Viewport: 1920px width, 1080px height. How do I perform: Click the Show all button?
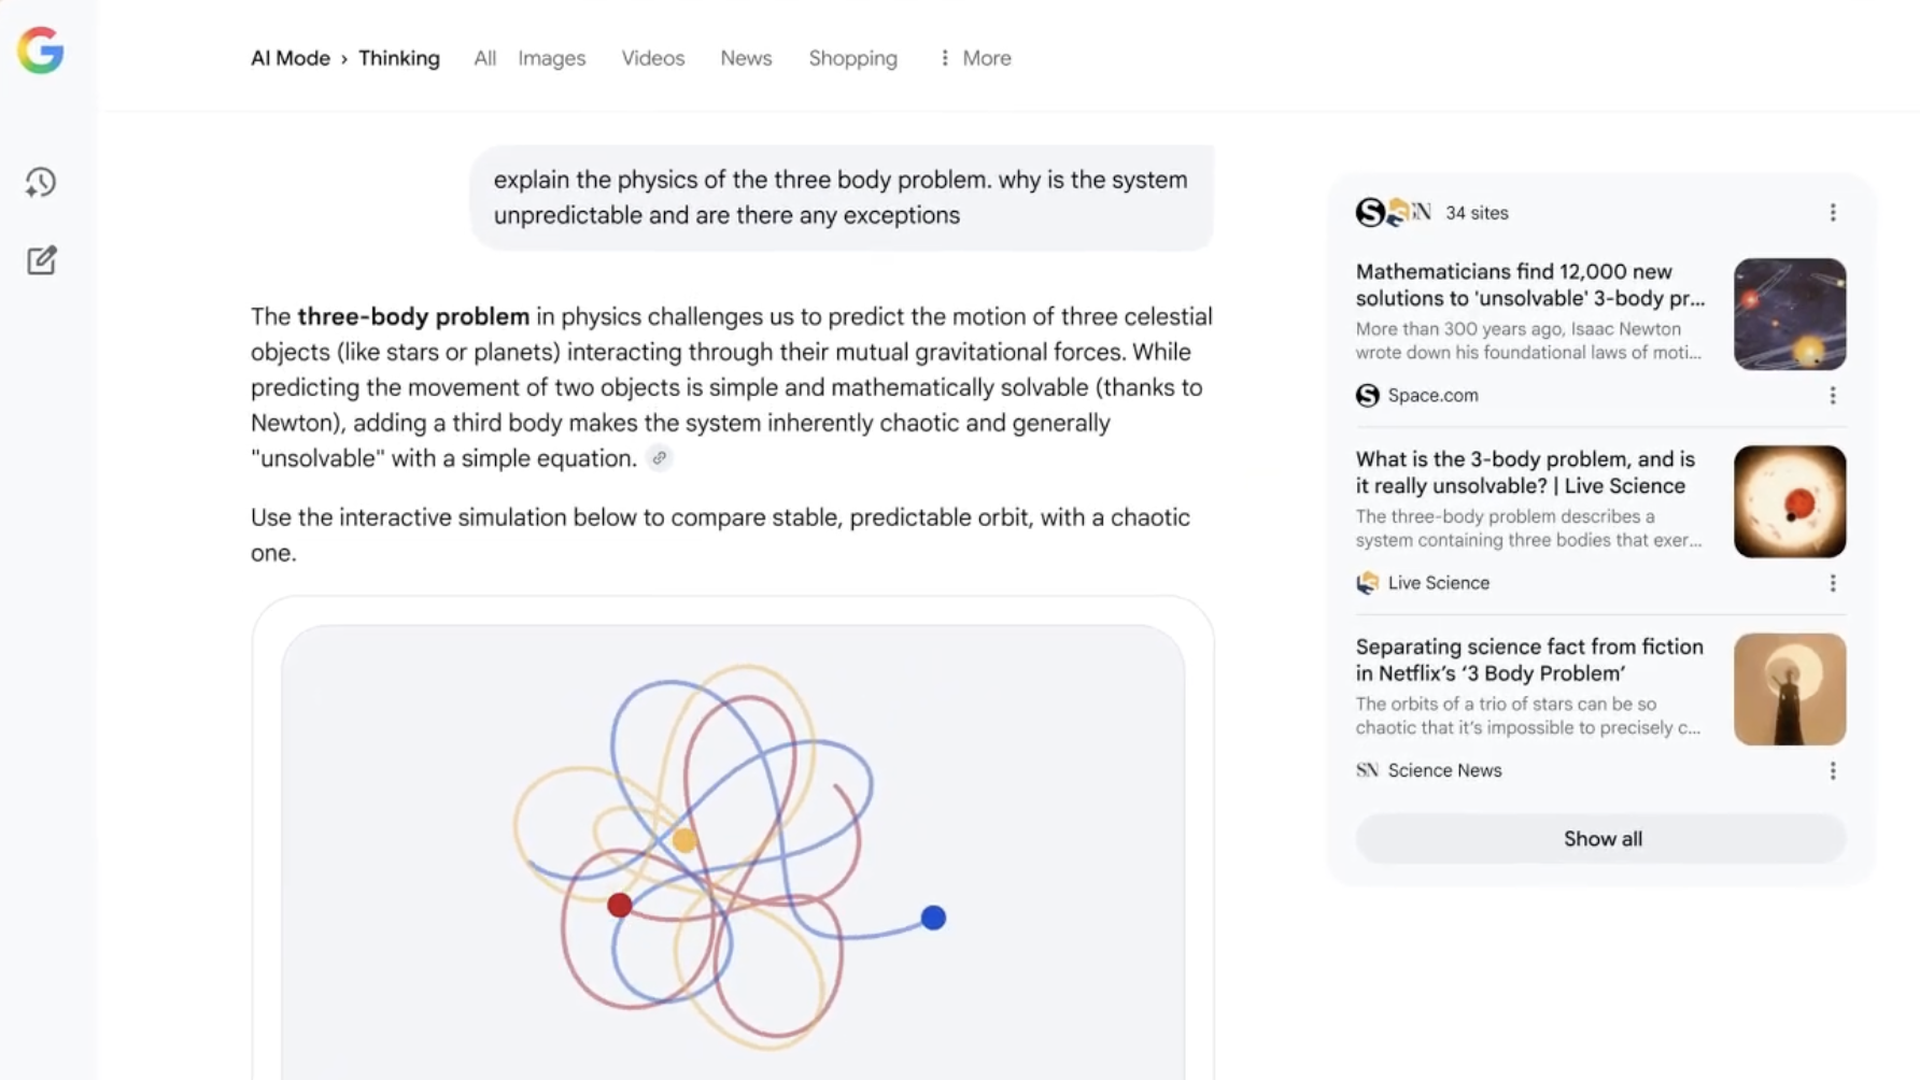[x=1601, y=838]
